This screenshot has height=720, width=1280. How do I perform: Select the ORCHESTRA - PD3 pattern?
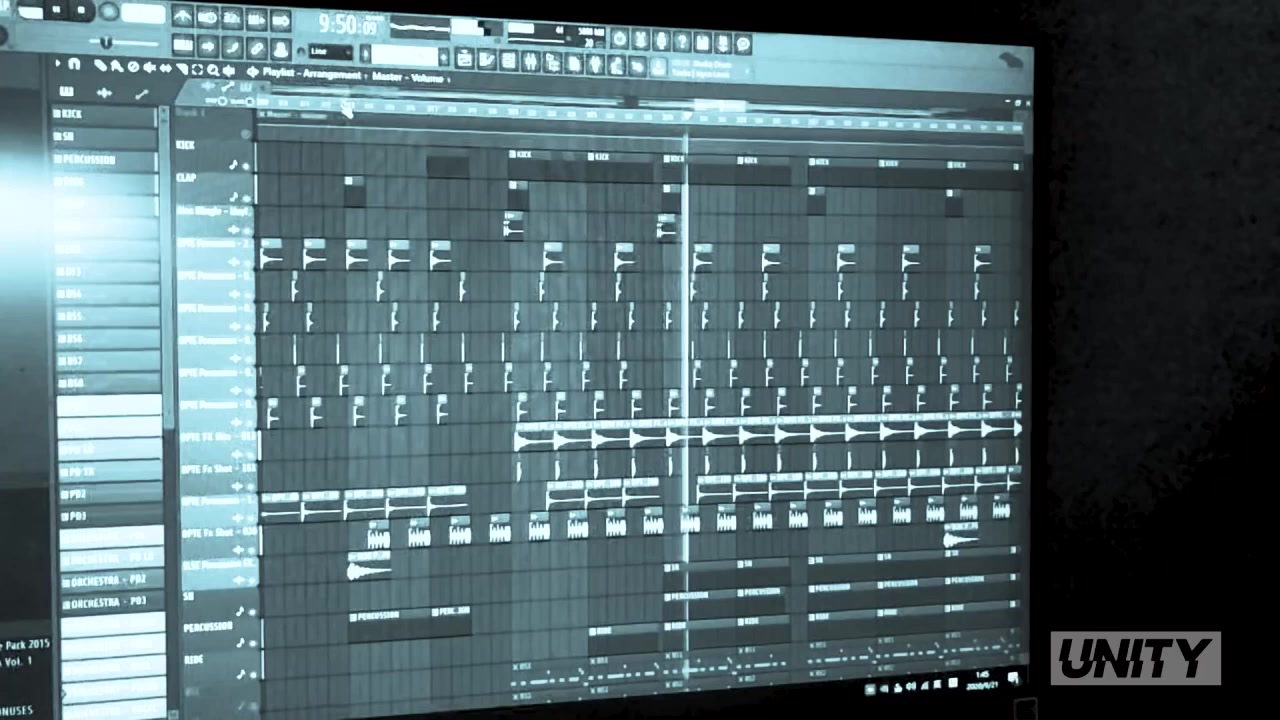tap(110, 603)
